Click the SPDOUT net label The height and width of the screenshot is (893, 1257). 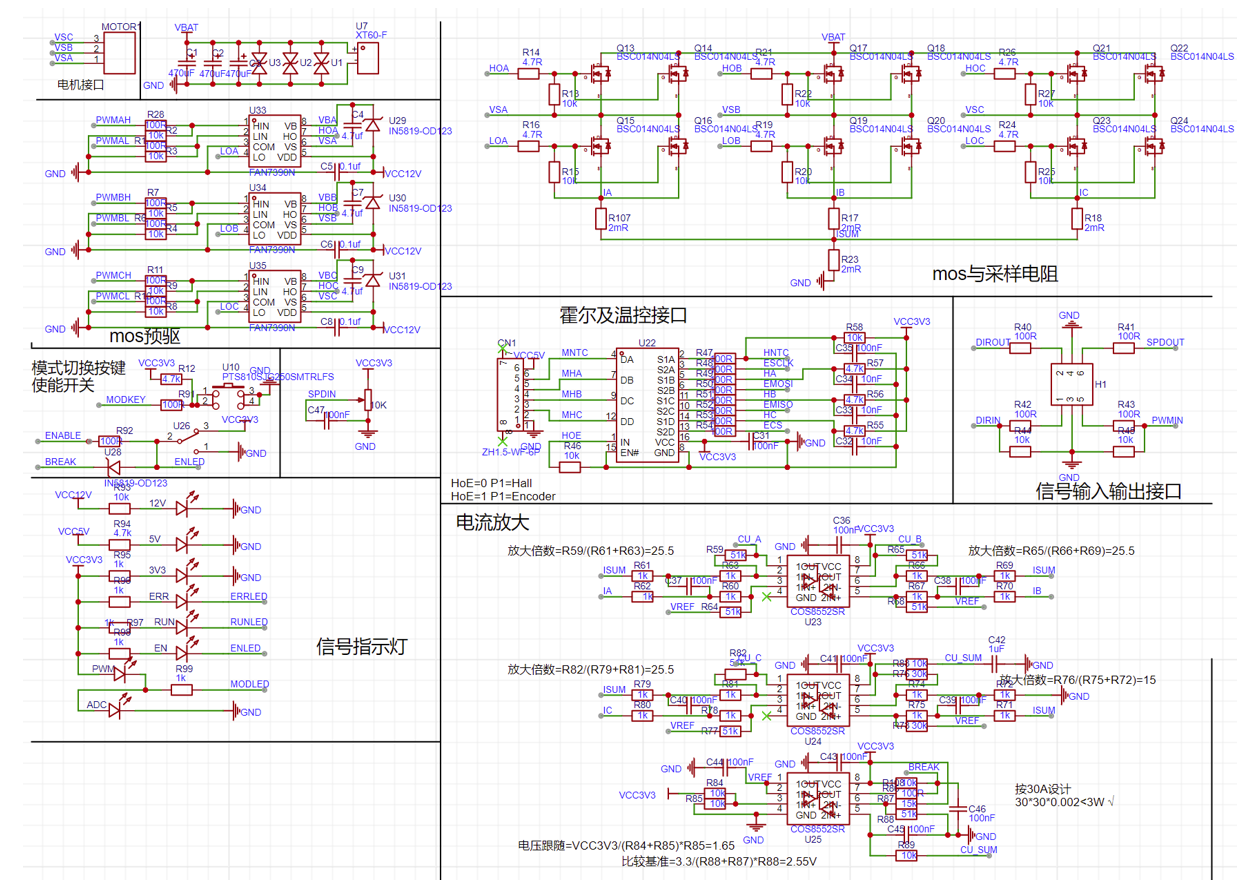click(x=1165, y=342)
